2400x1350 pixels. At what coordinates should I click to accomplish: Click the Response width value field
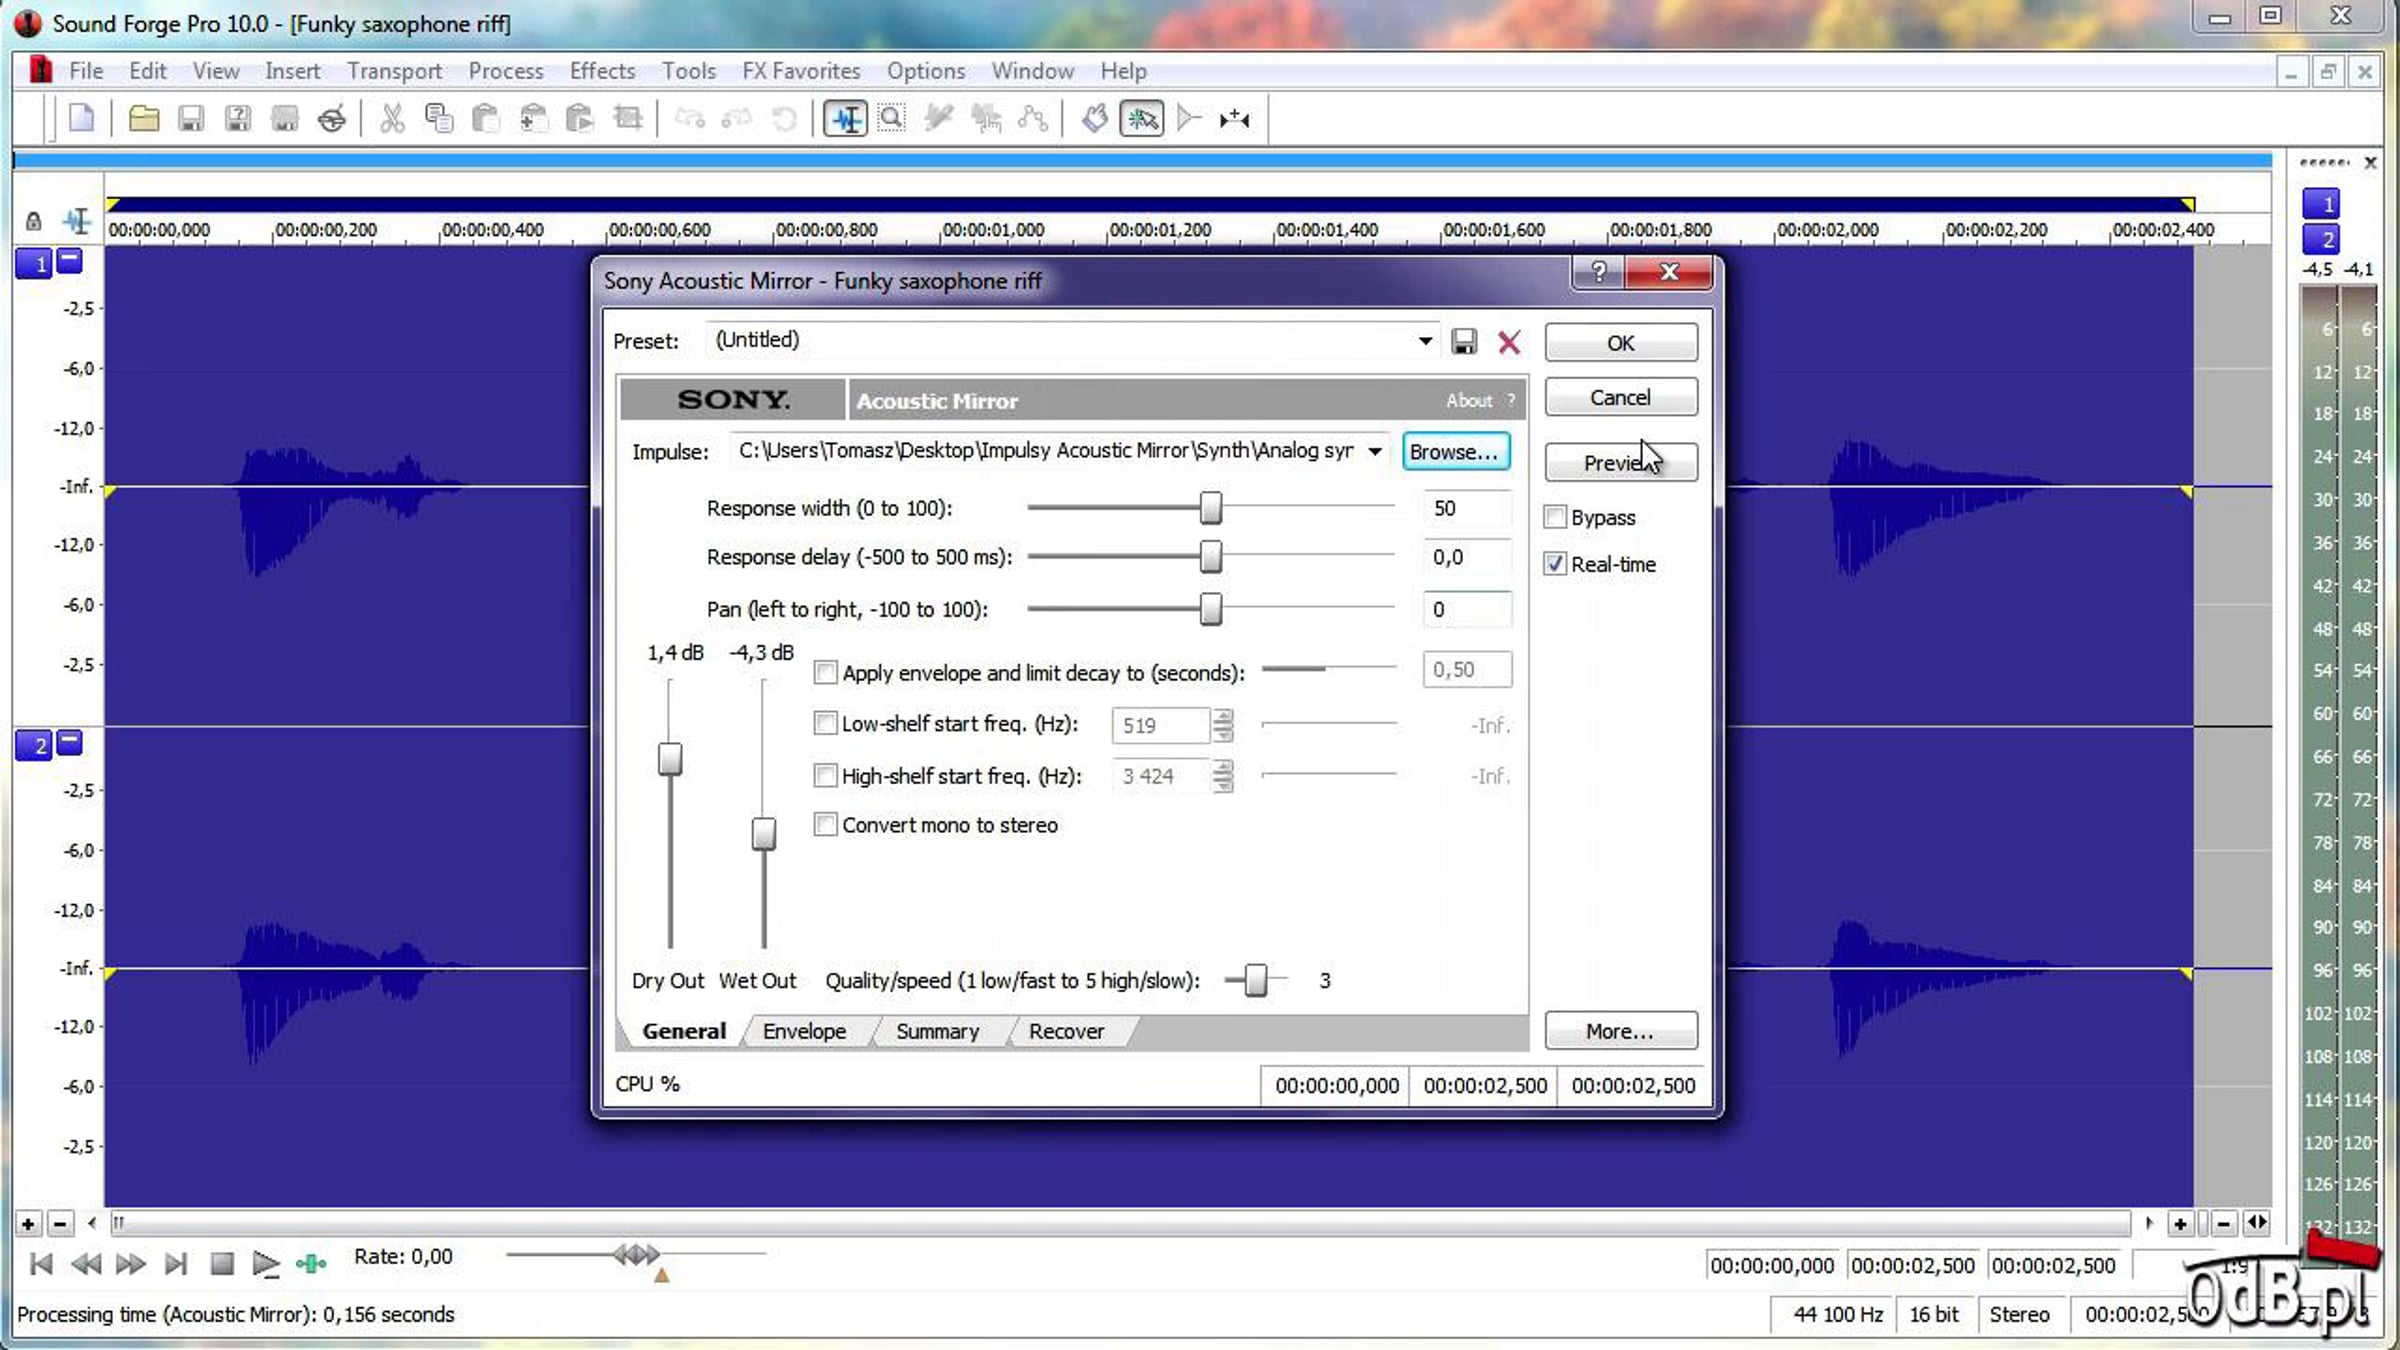pos(1467,508)
